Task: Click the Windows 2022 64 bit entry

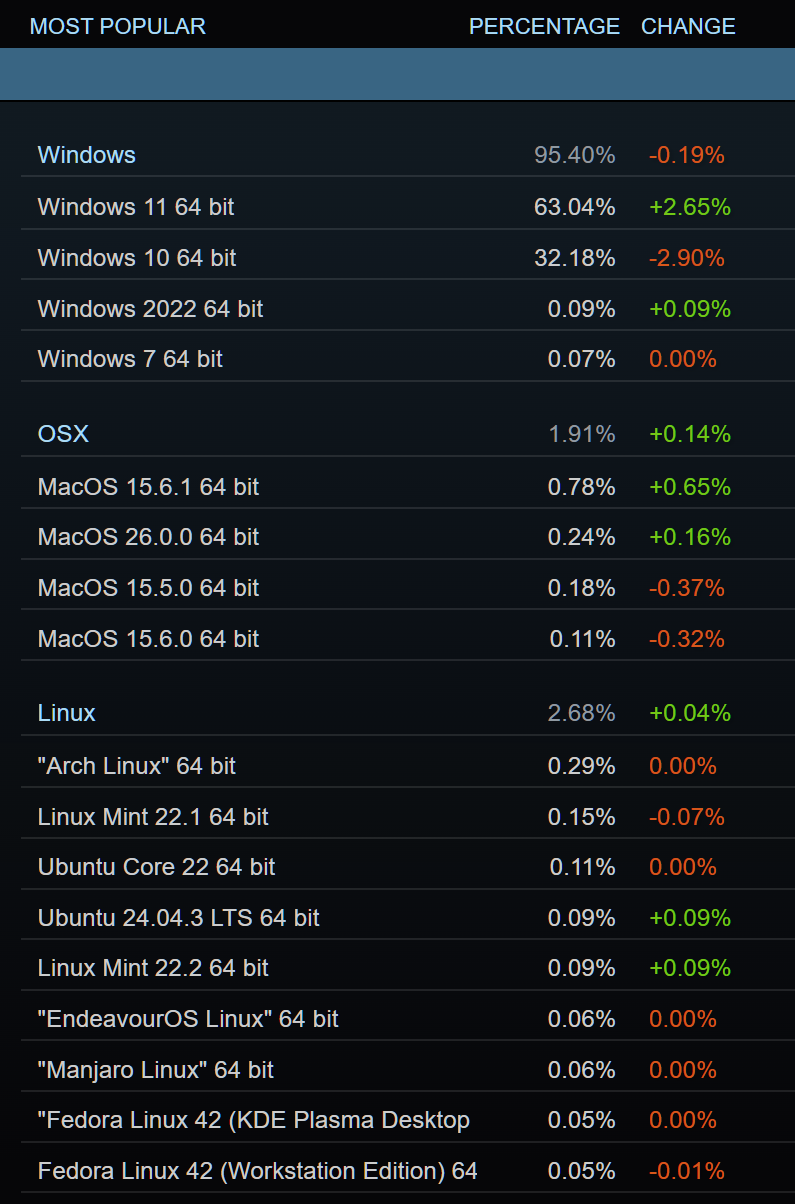Action: [x=150, y=309]
